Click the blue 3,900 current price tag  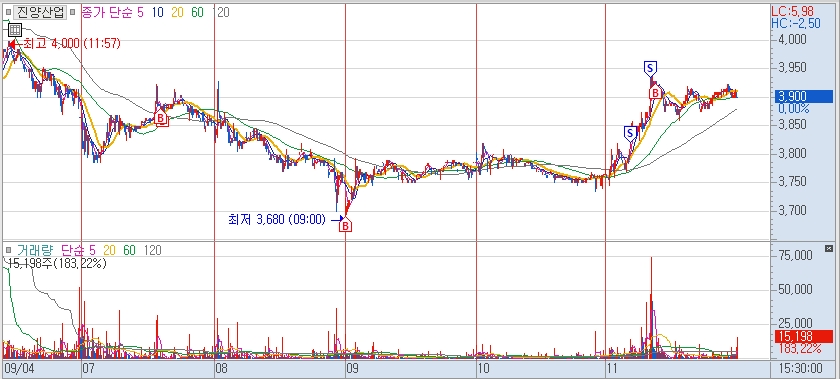coord(804,96)
